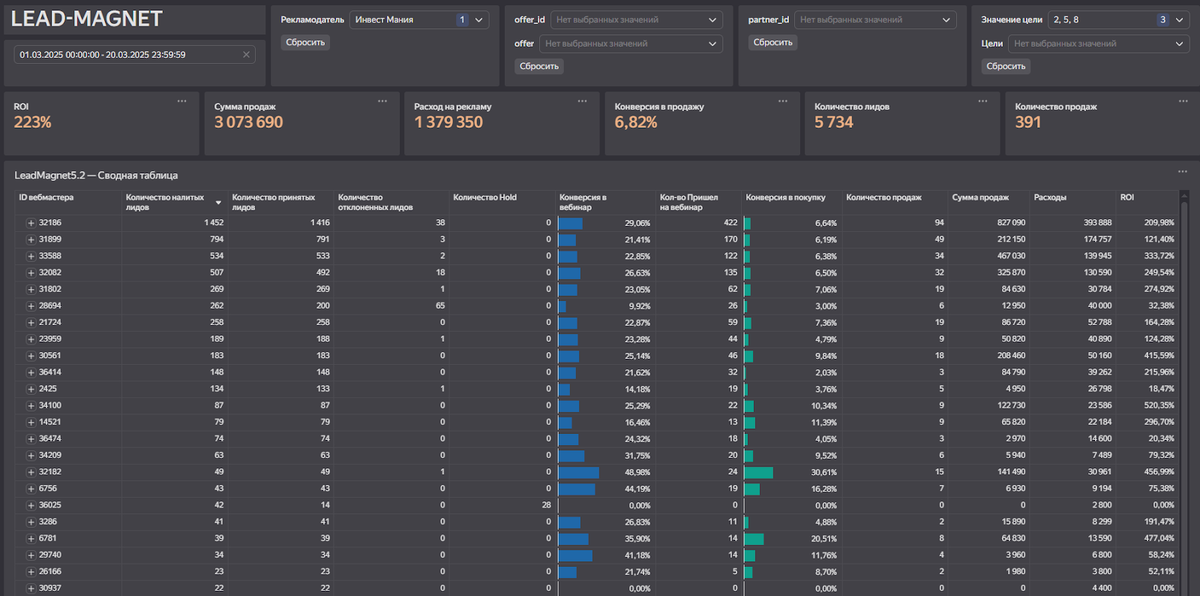Expand row for webmaster 36474
Image resolution: width=1200 pixels, height=596 pixels.
pyautogui.click(x=30, y=438)
